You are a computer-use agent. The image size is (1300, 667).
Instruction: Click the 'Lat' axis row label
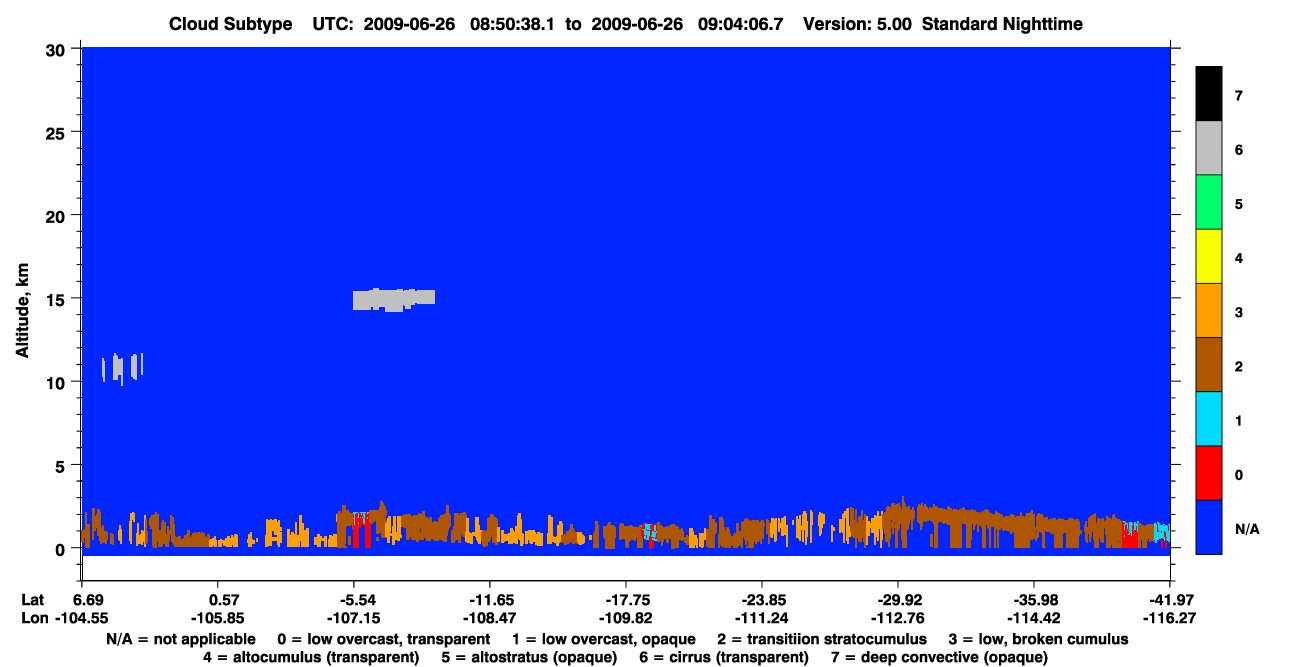point(33,600)
